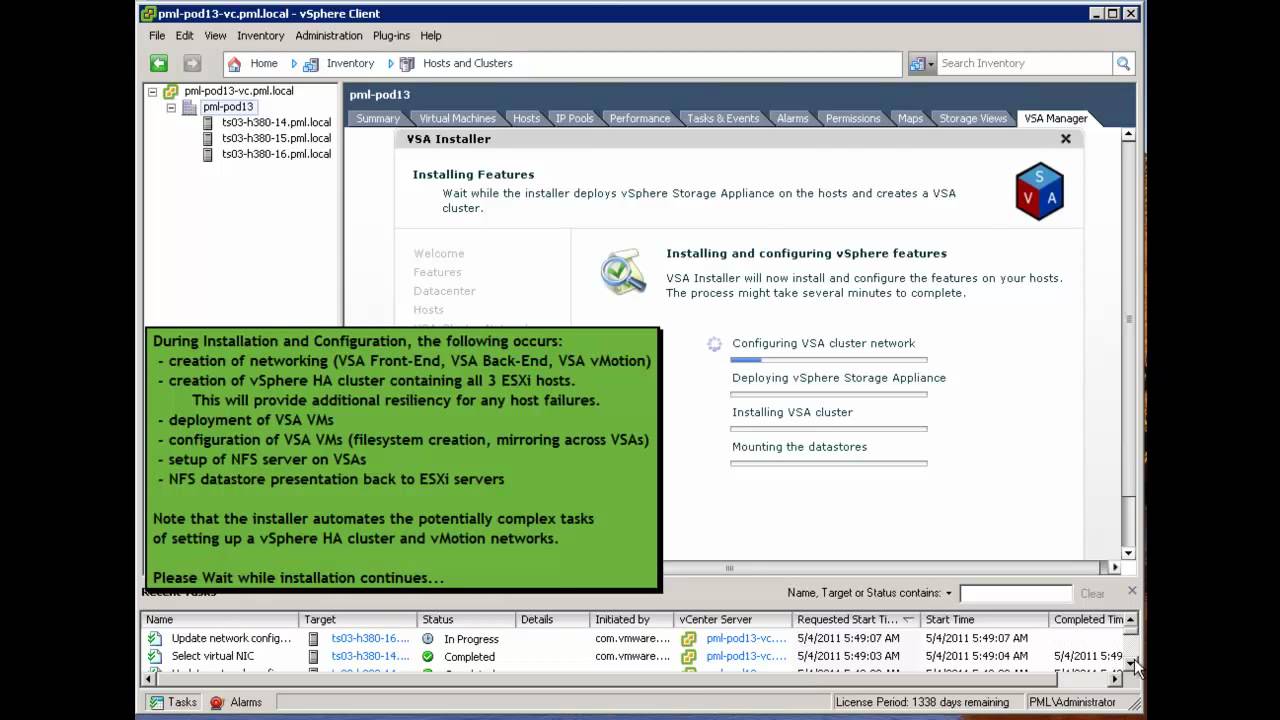This screenshot has height=720, width=1280.
Task: Switch to the Hosts tab
Action: 526,118
